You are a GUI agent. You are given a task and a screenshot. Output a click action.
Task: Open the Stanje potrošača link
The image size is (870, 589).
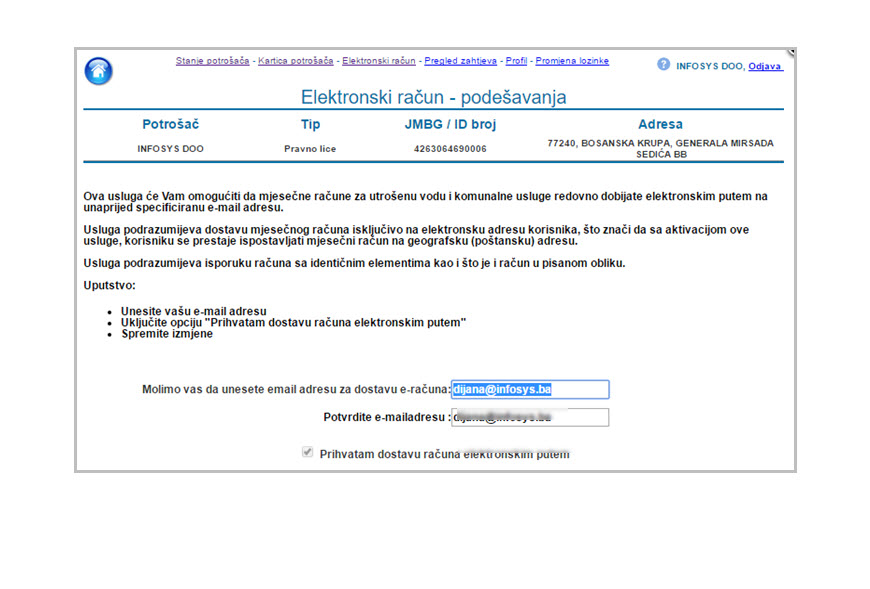213,61
